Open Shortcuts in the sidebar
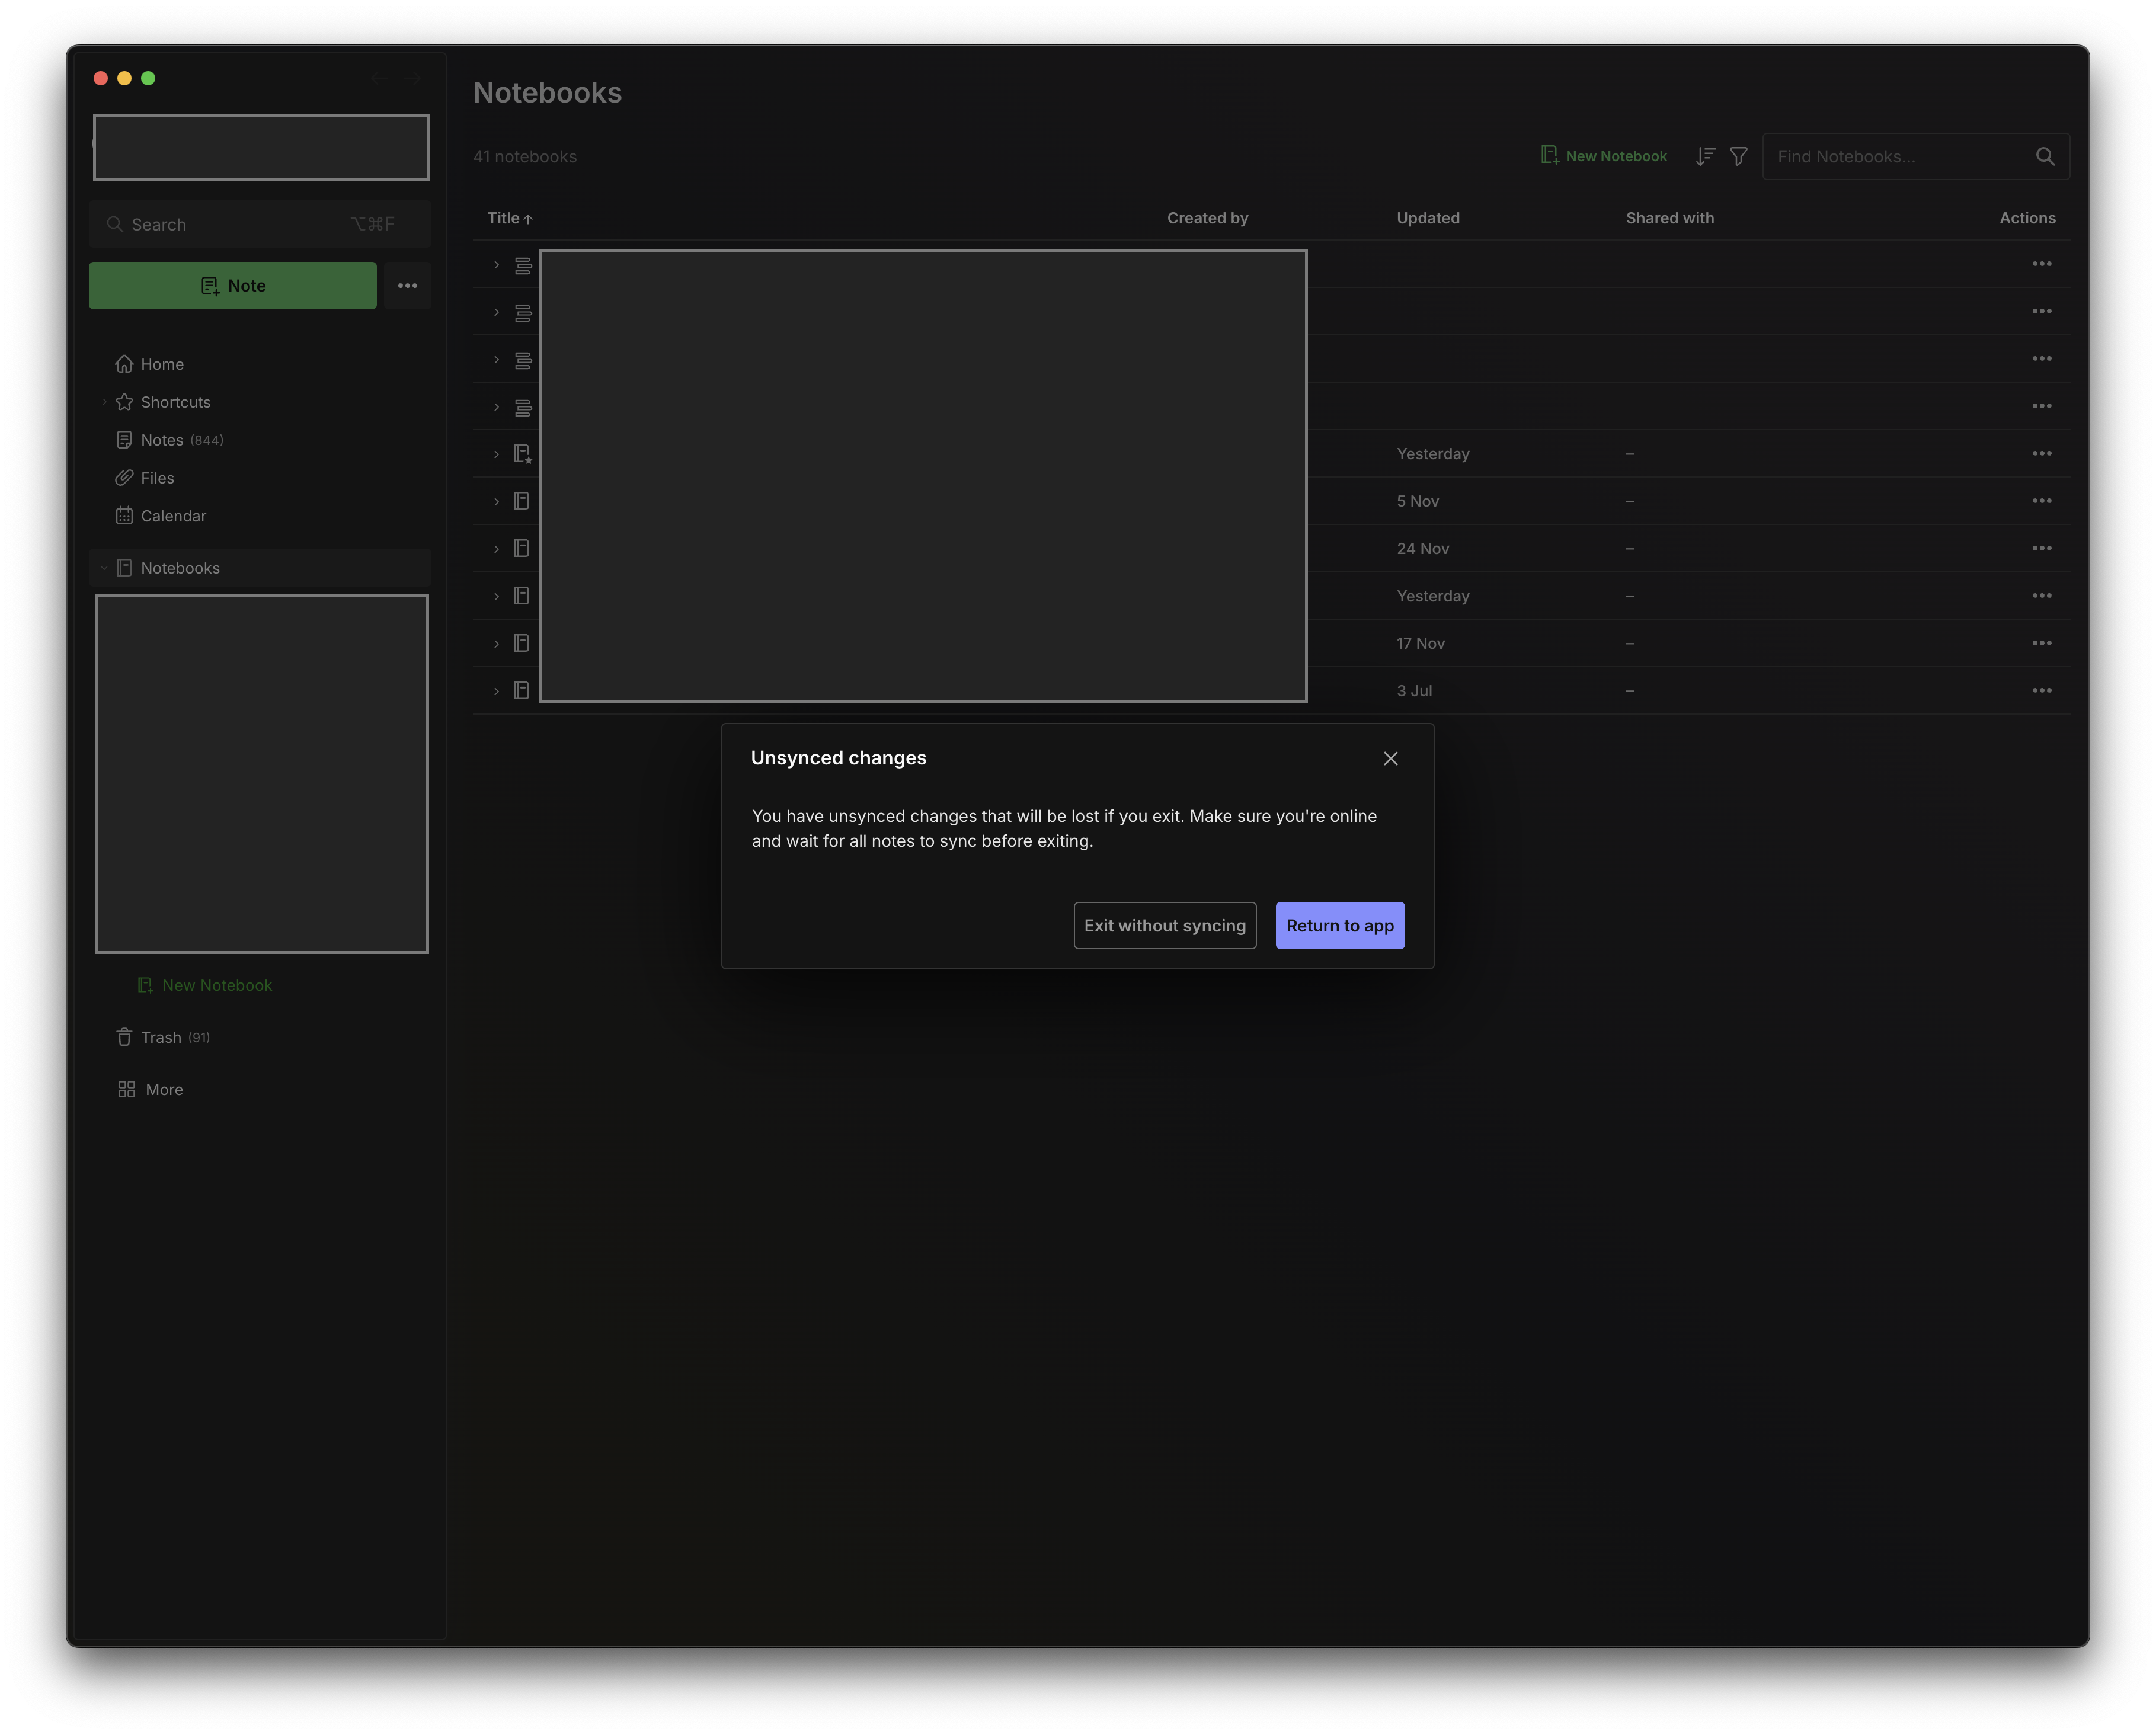This screenshot has height=1735, width=2156. pos(175,402)
